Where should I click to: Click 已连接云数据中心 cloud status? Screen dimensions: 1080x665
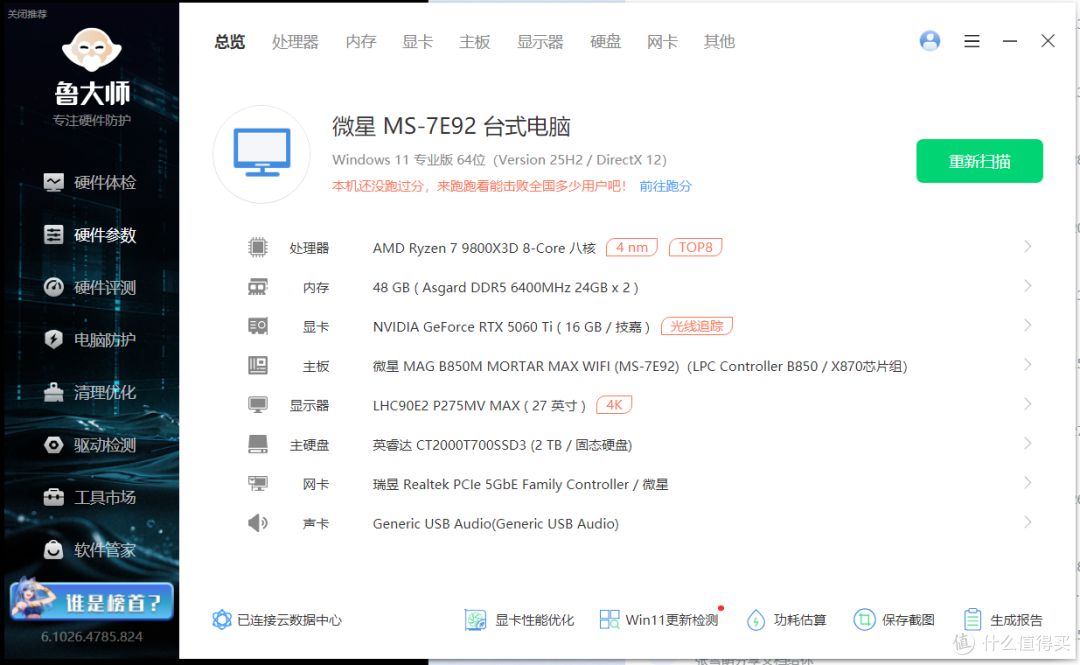[x=277, y=620]
